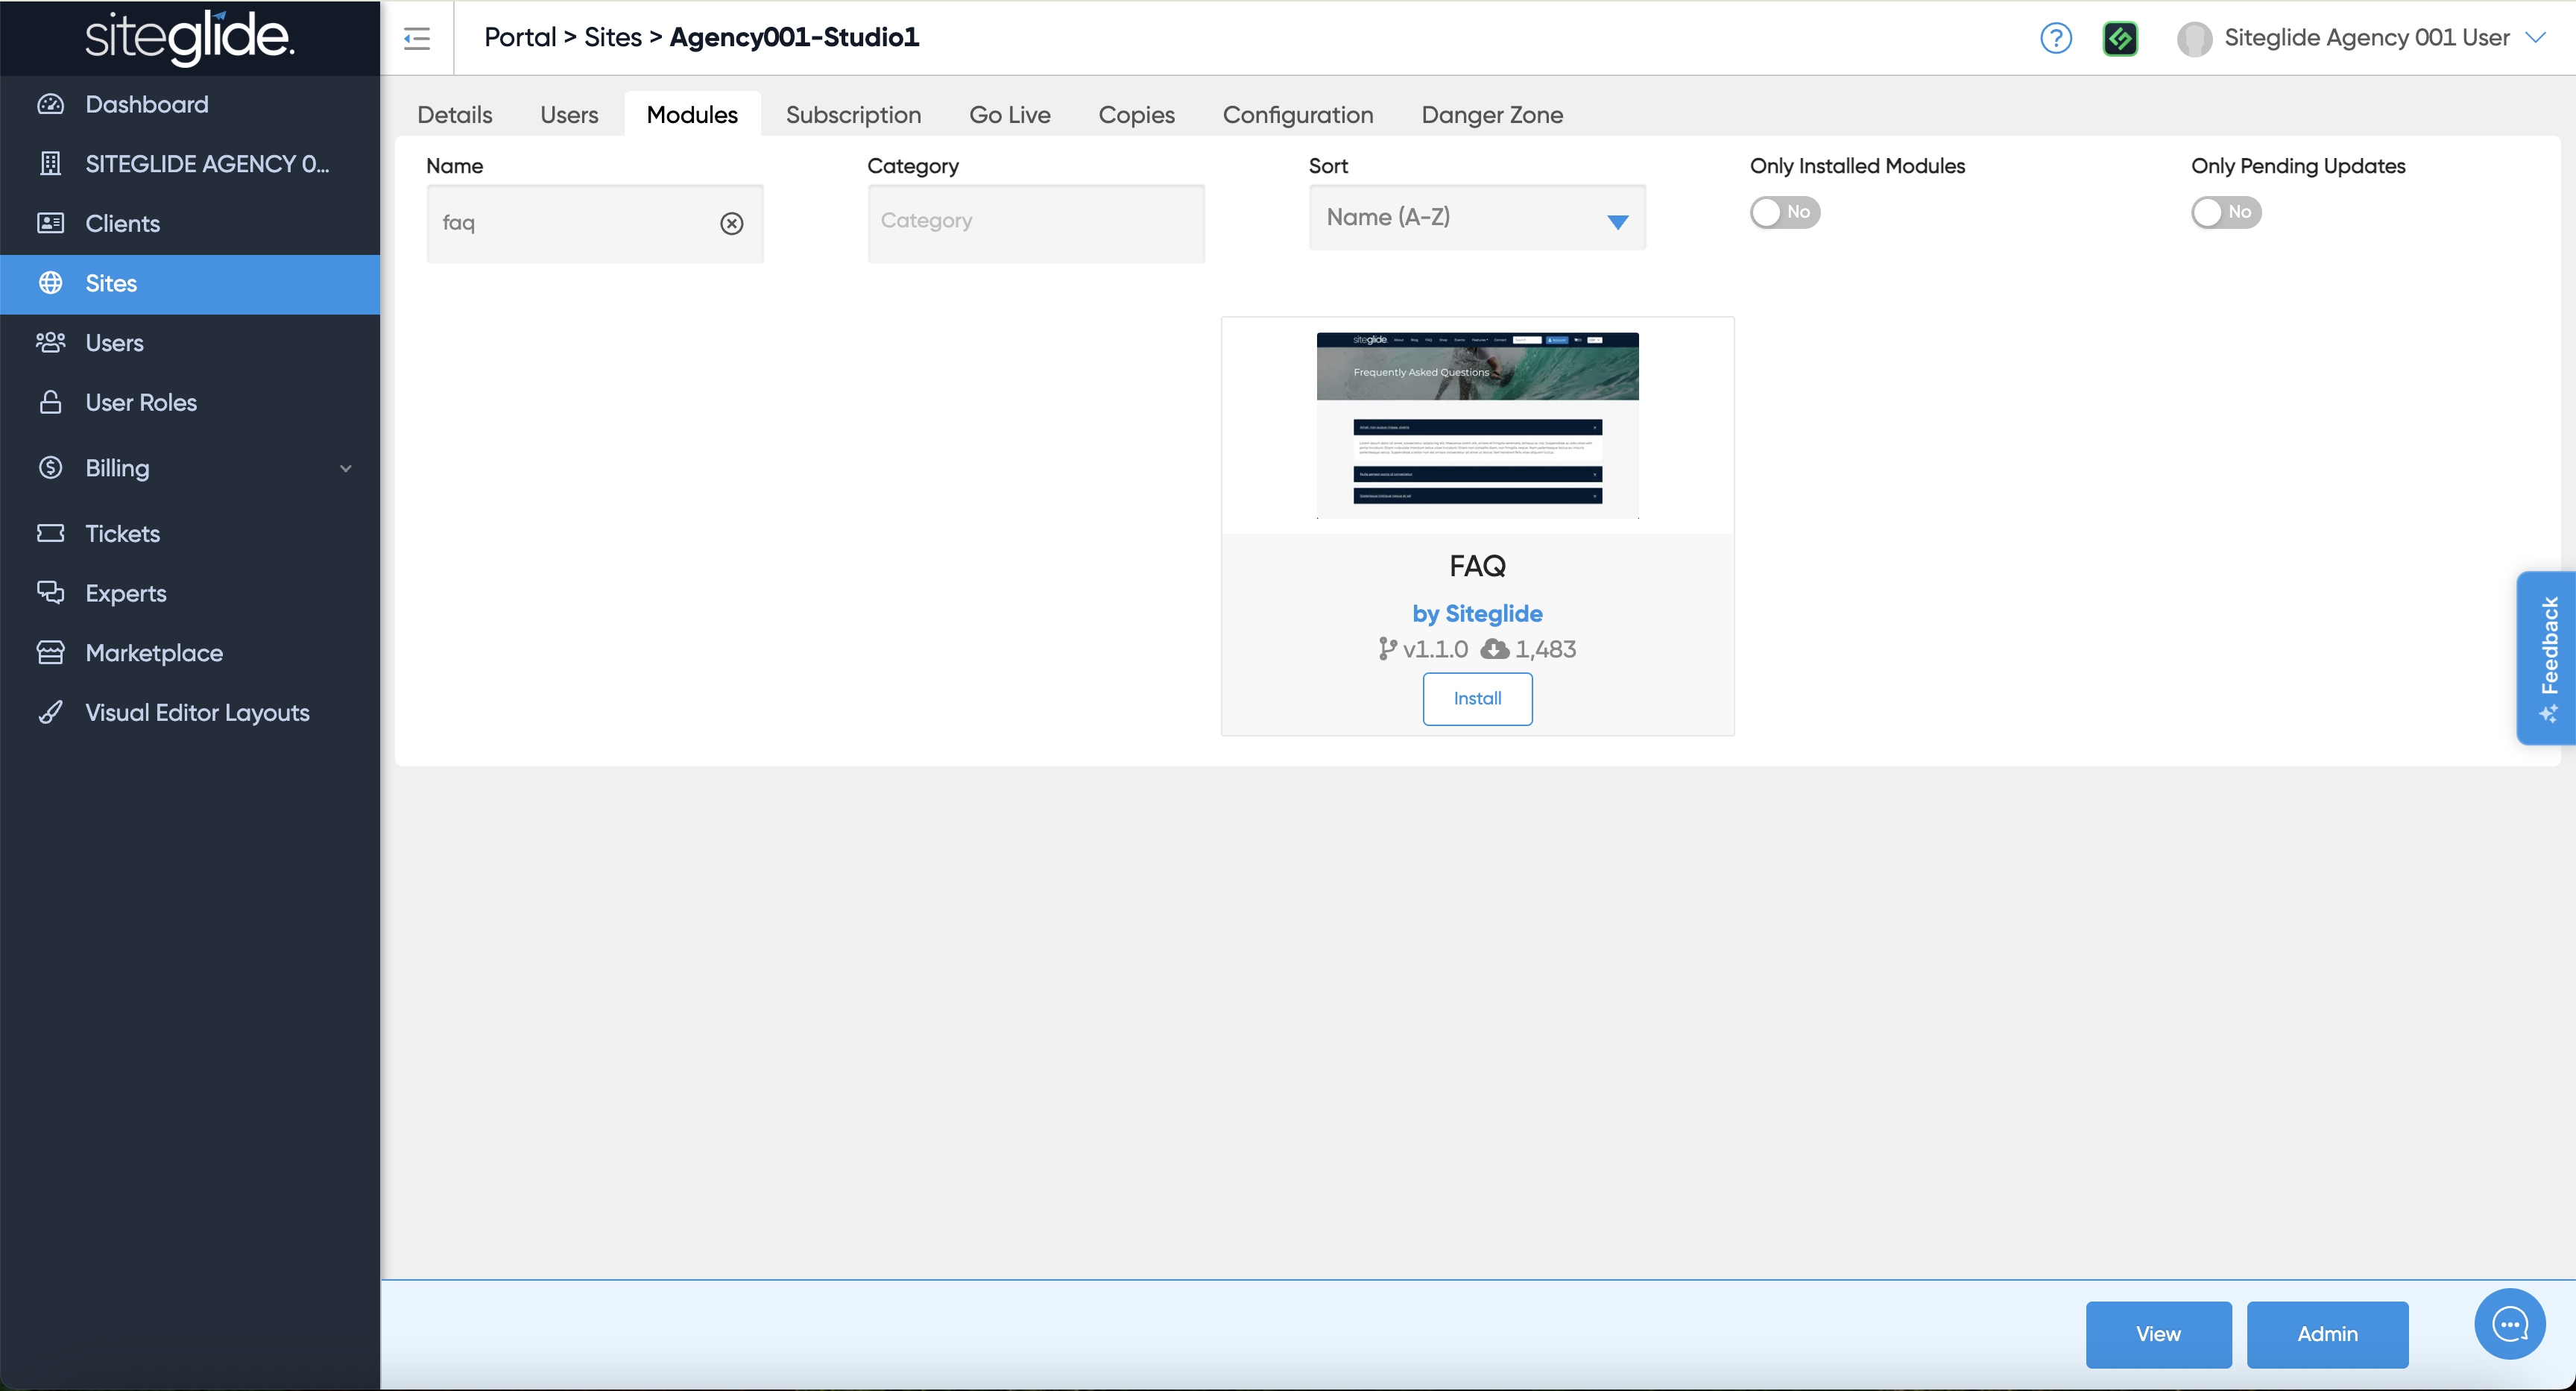Screen dimensions: 2576x1391
Task: Go to Marketplace in sidebar
Action: point(154,653)
